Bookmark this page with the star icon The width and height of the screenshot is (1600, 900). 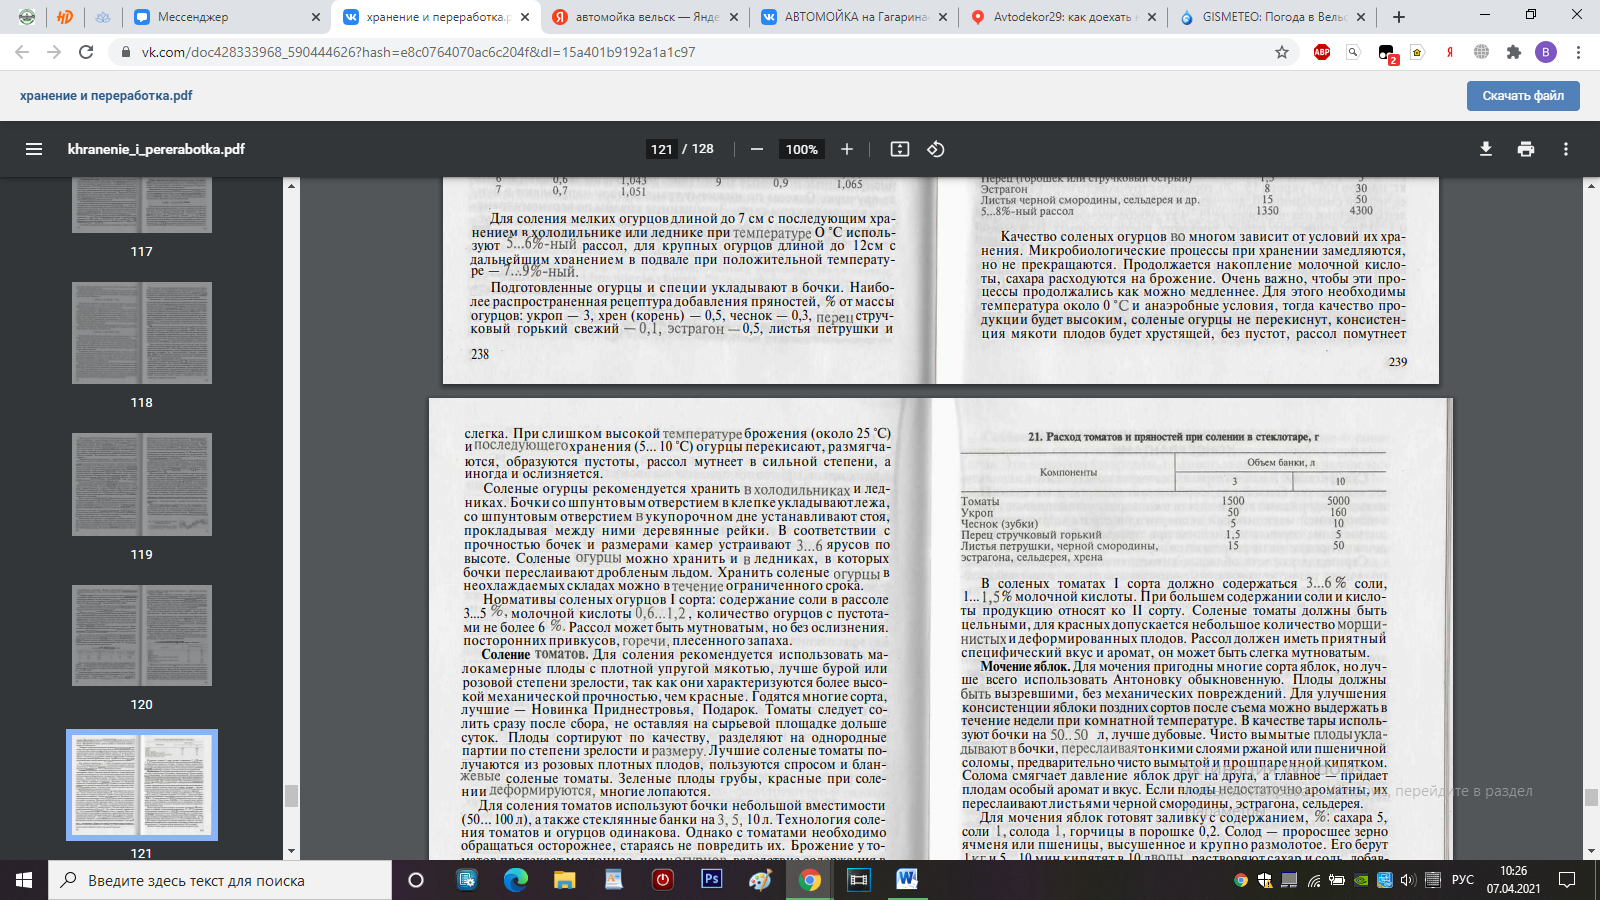click(1282, 52)
